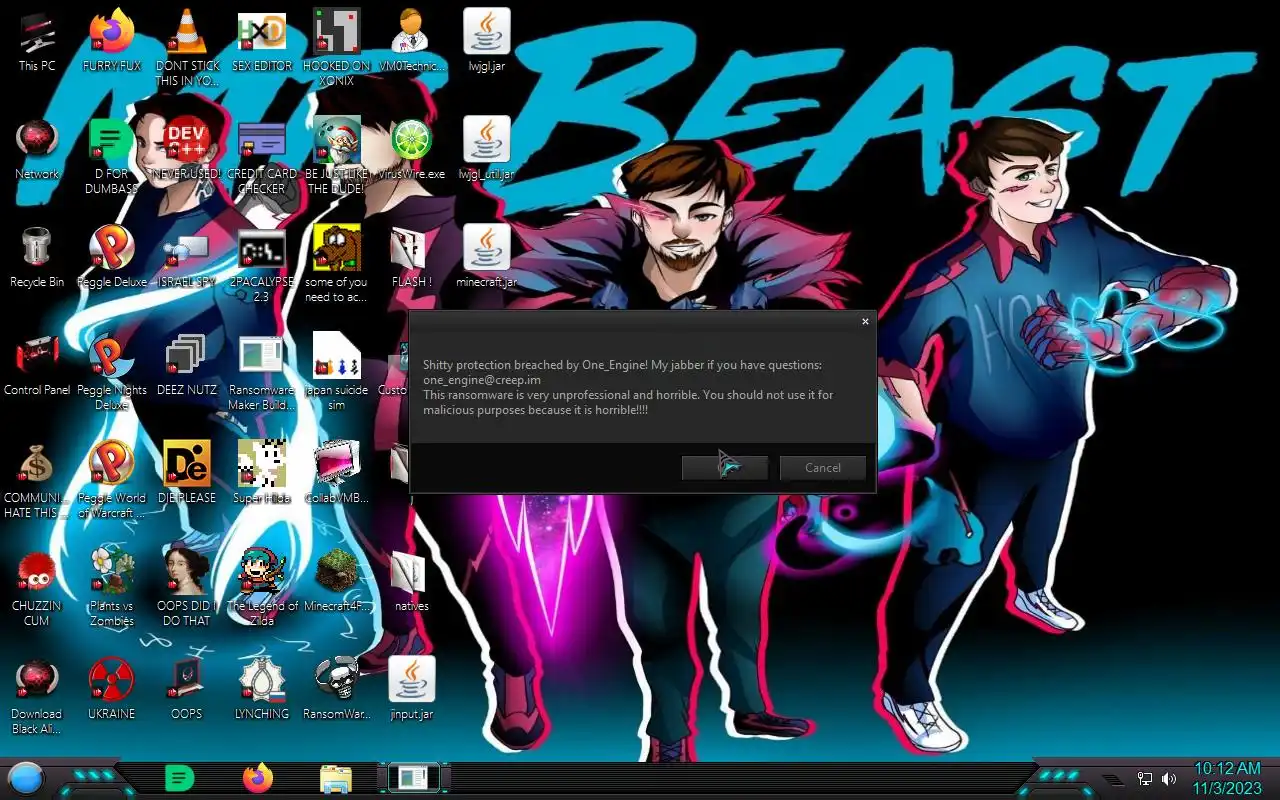Viewport: 1280px width, 800px height.
Task: Select the Network desktop icon
Action: point(37,150)
